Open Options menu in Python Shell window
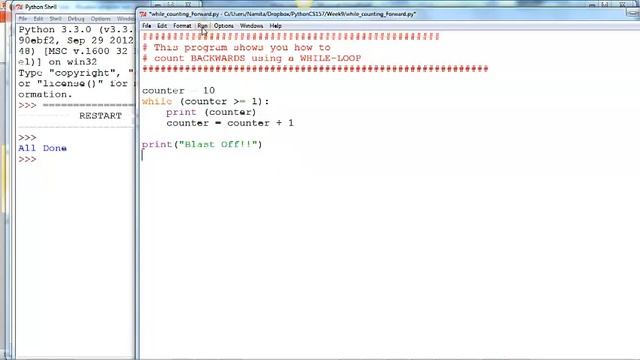640x360 pixels. [x=100, y=19]
